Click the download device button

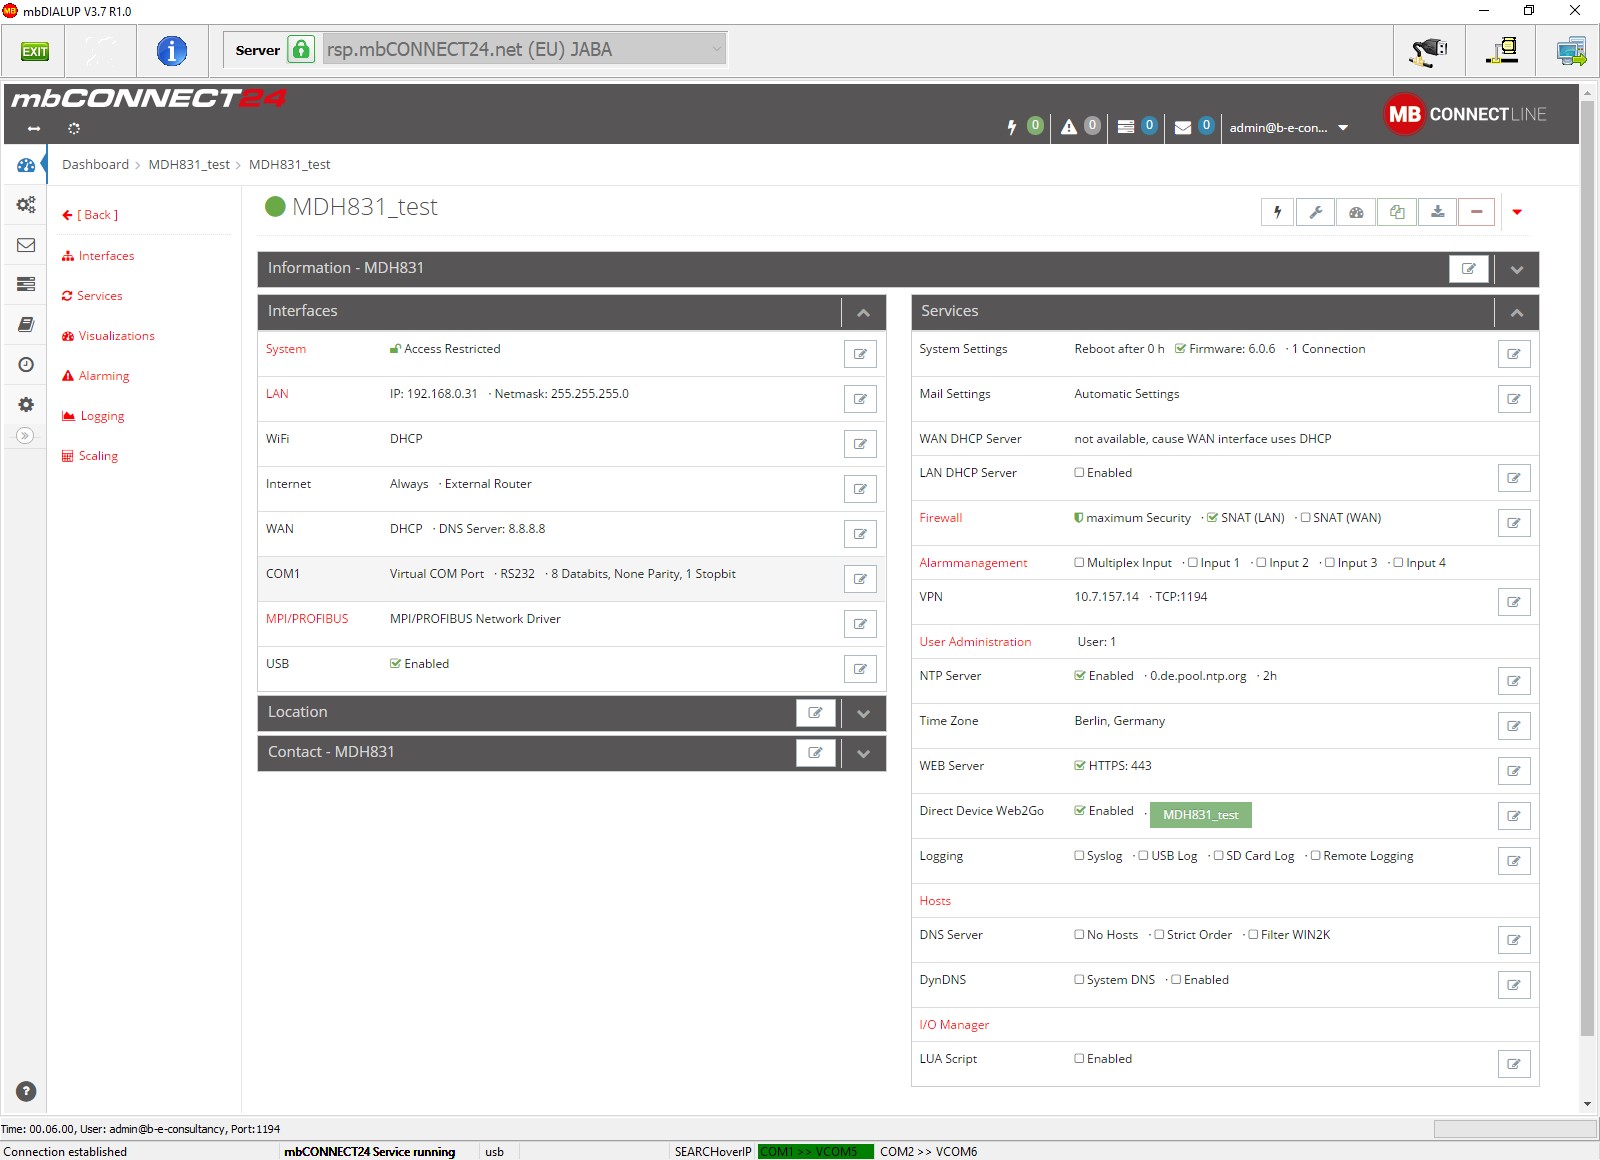1437,212
